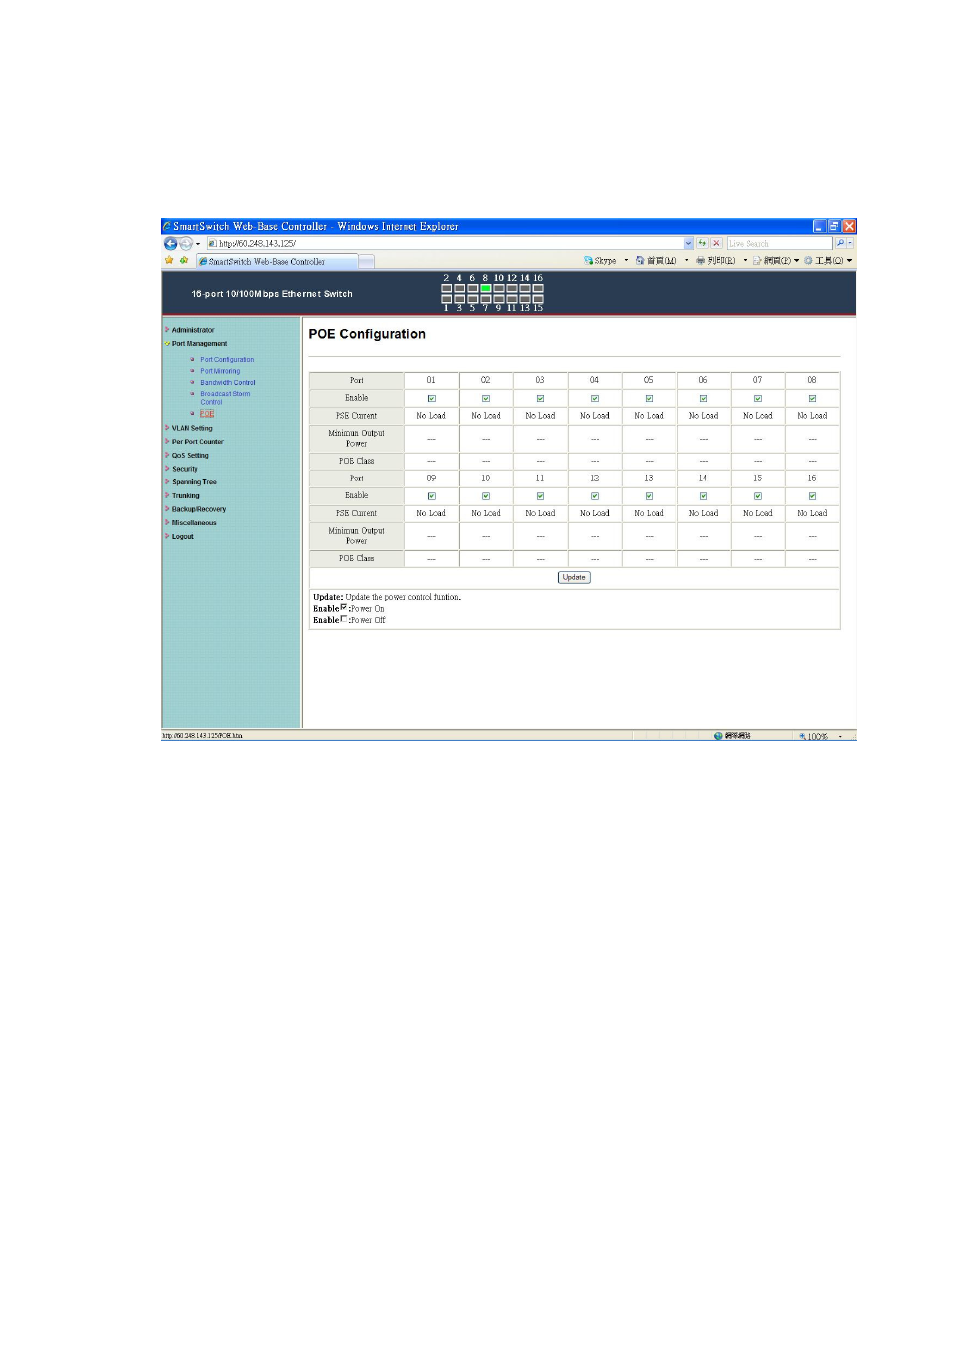Click the Update button
This screenshot has height=1351, width=954.
click(x=574, y=578)
